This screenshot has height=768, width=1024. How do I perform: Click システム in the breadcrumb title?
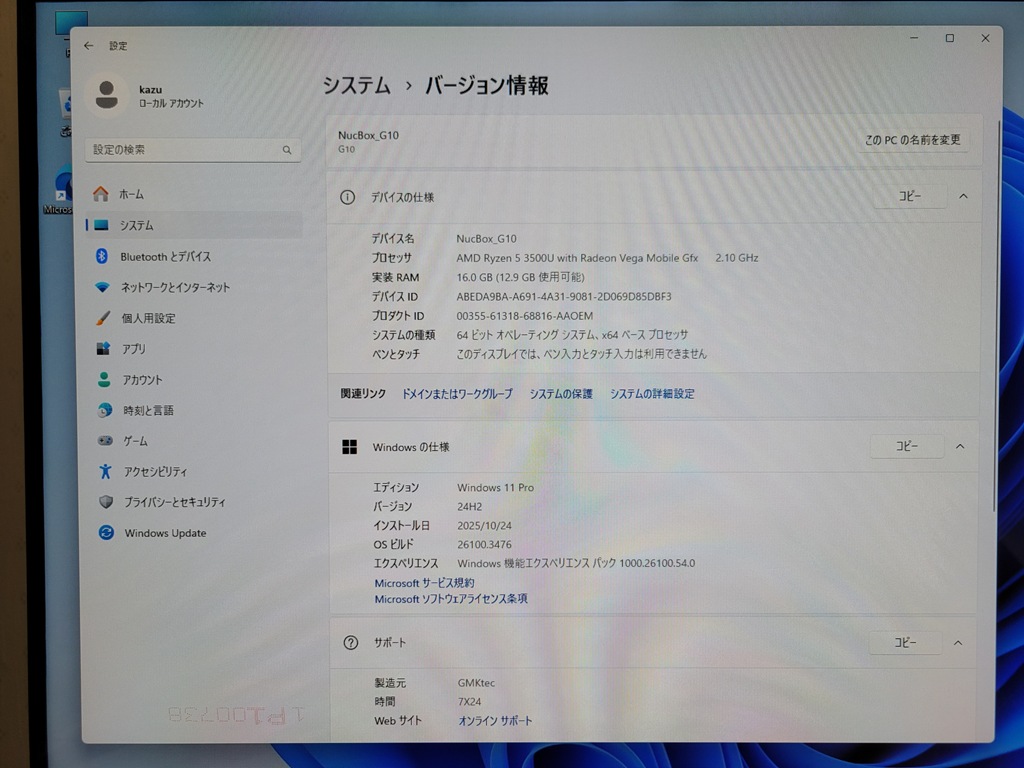coord(357,86)
